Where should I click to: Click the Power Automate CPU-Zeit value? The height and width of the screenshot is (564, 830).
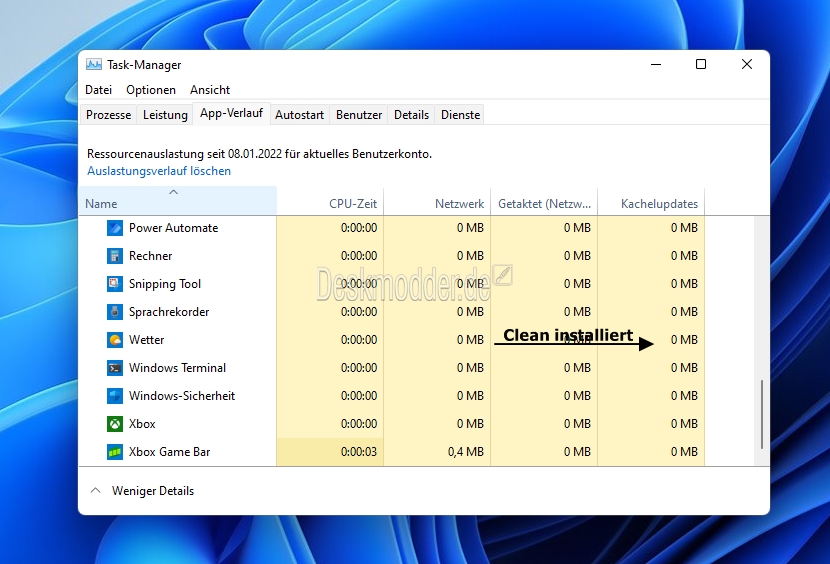(x=359, y=228)
